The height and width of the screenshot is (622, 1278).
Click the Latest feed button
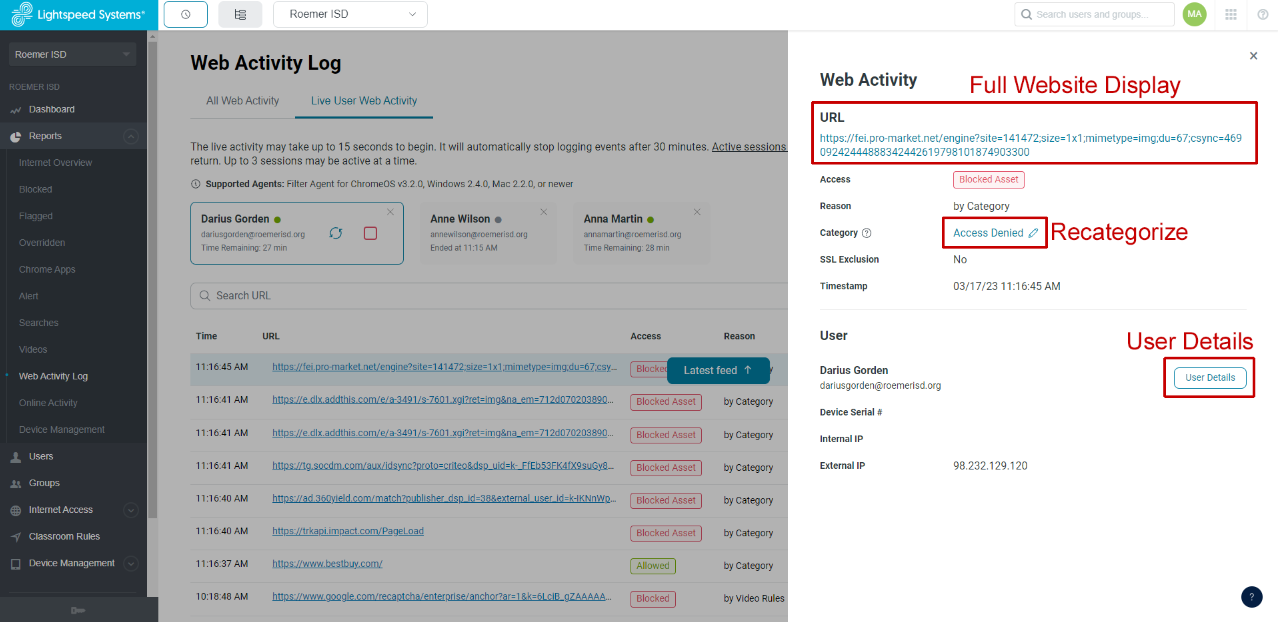pos(718,370)
